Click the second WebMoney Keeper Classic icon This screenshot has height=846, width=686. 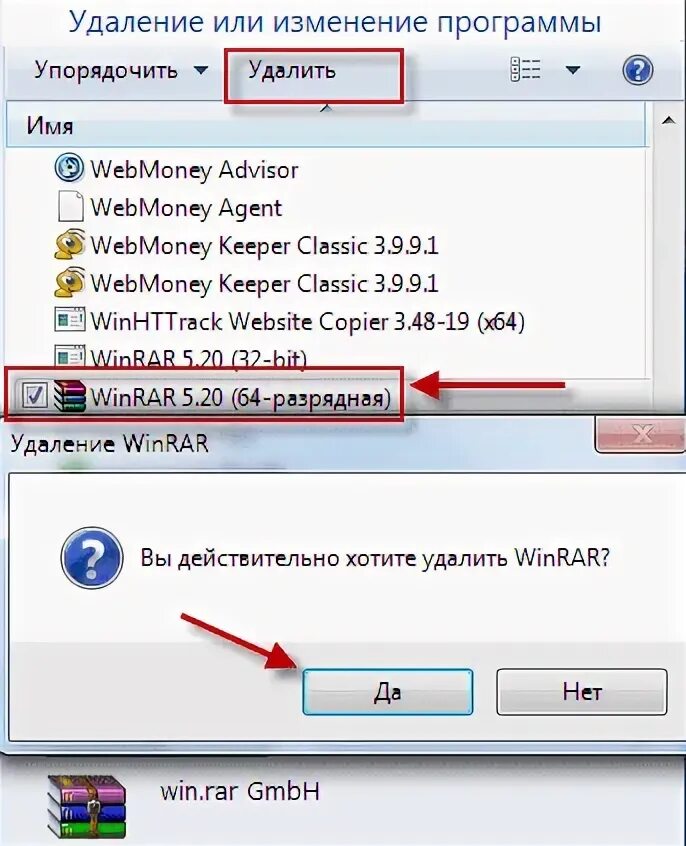coord(70,282)
